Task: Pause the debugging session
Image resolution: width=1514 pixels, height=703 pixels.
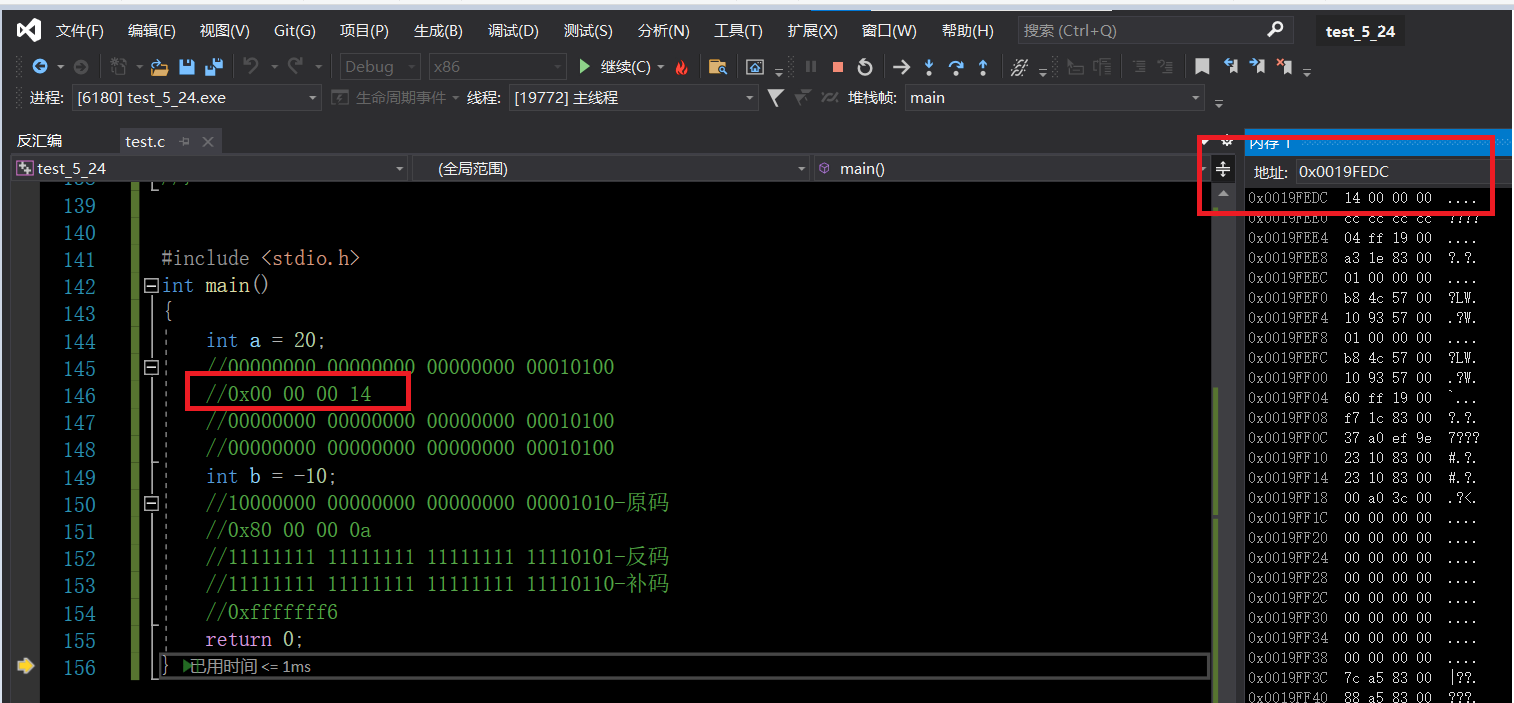Action: click(811, 67)
